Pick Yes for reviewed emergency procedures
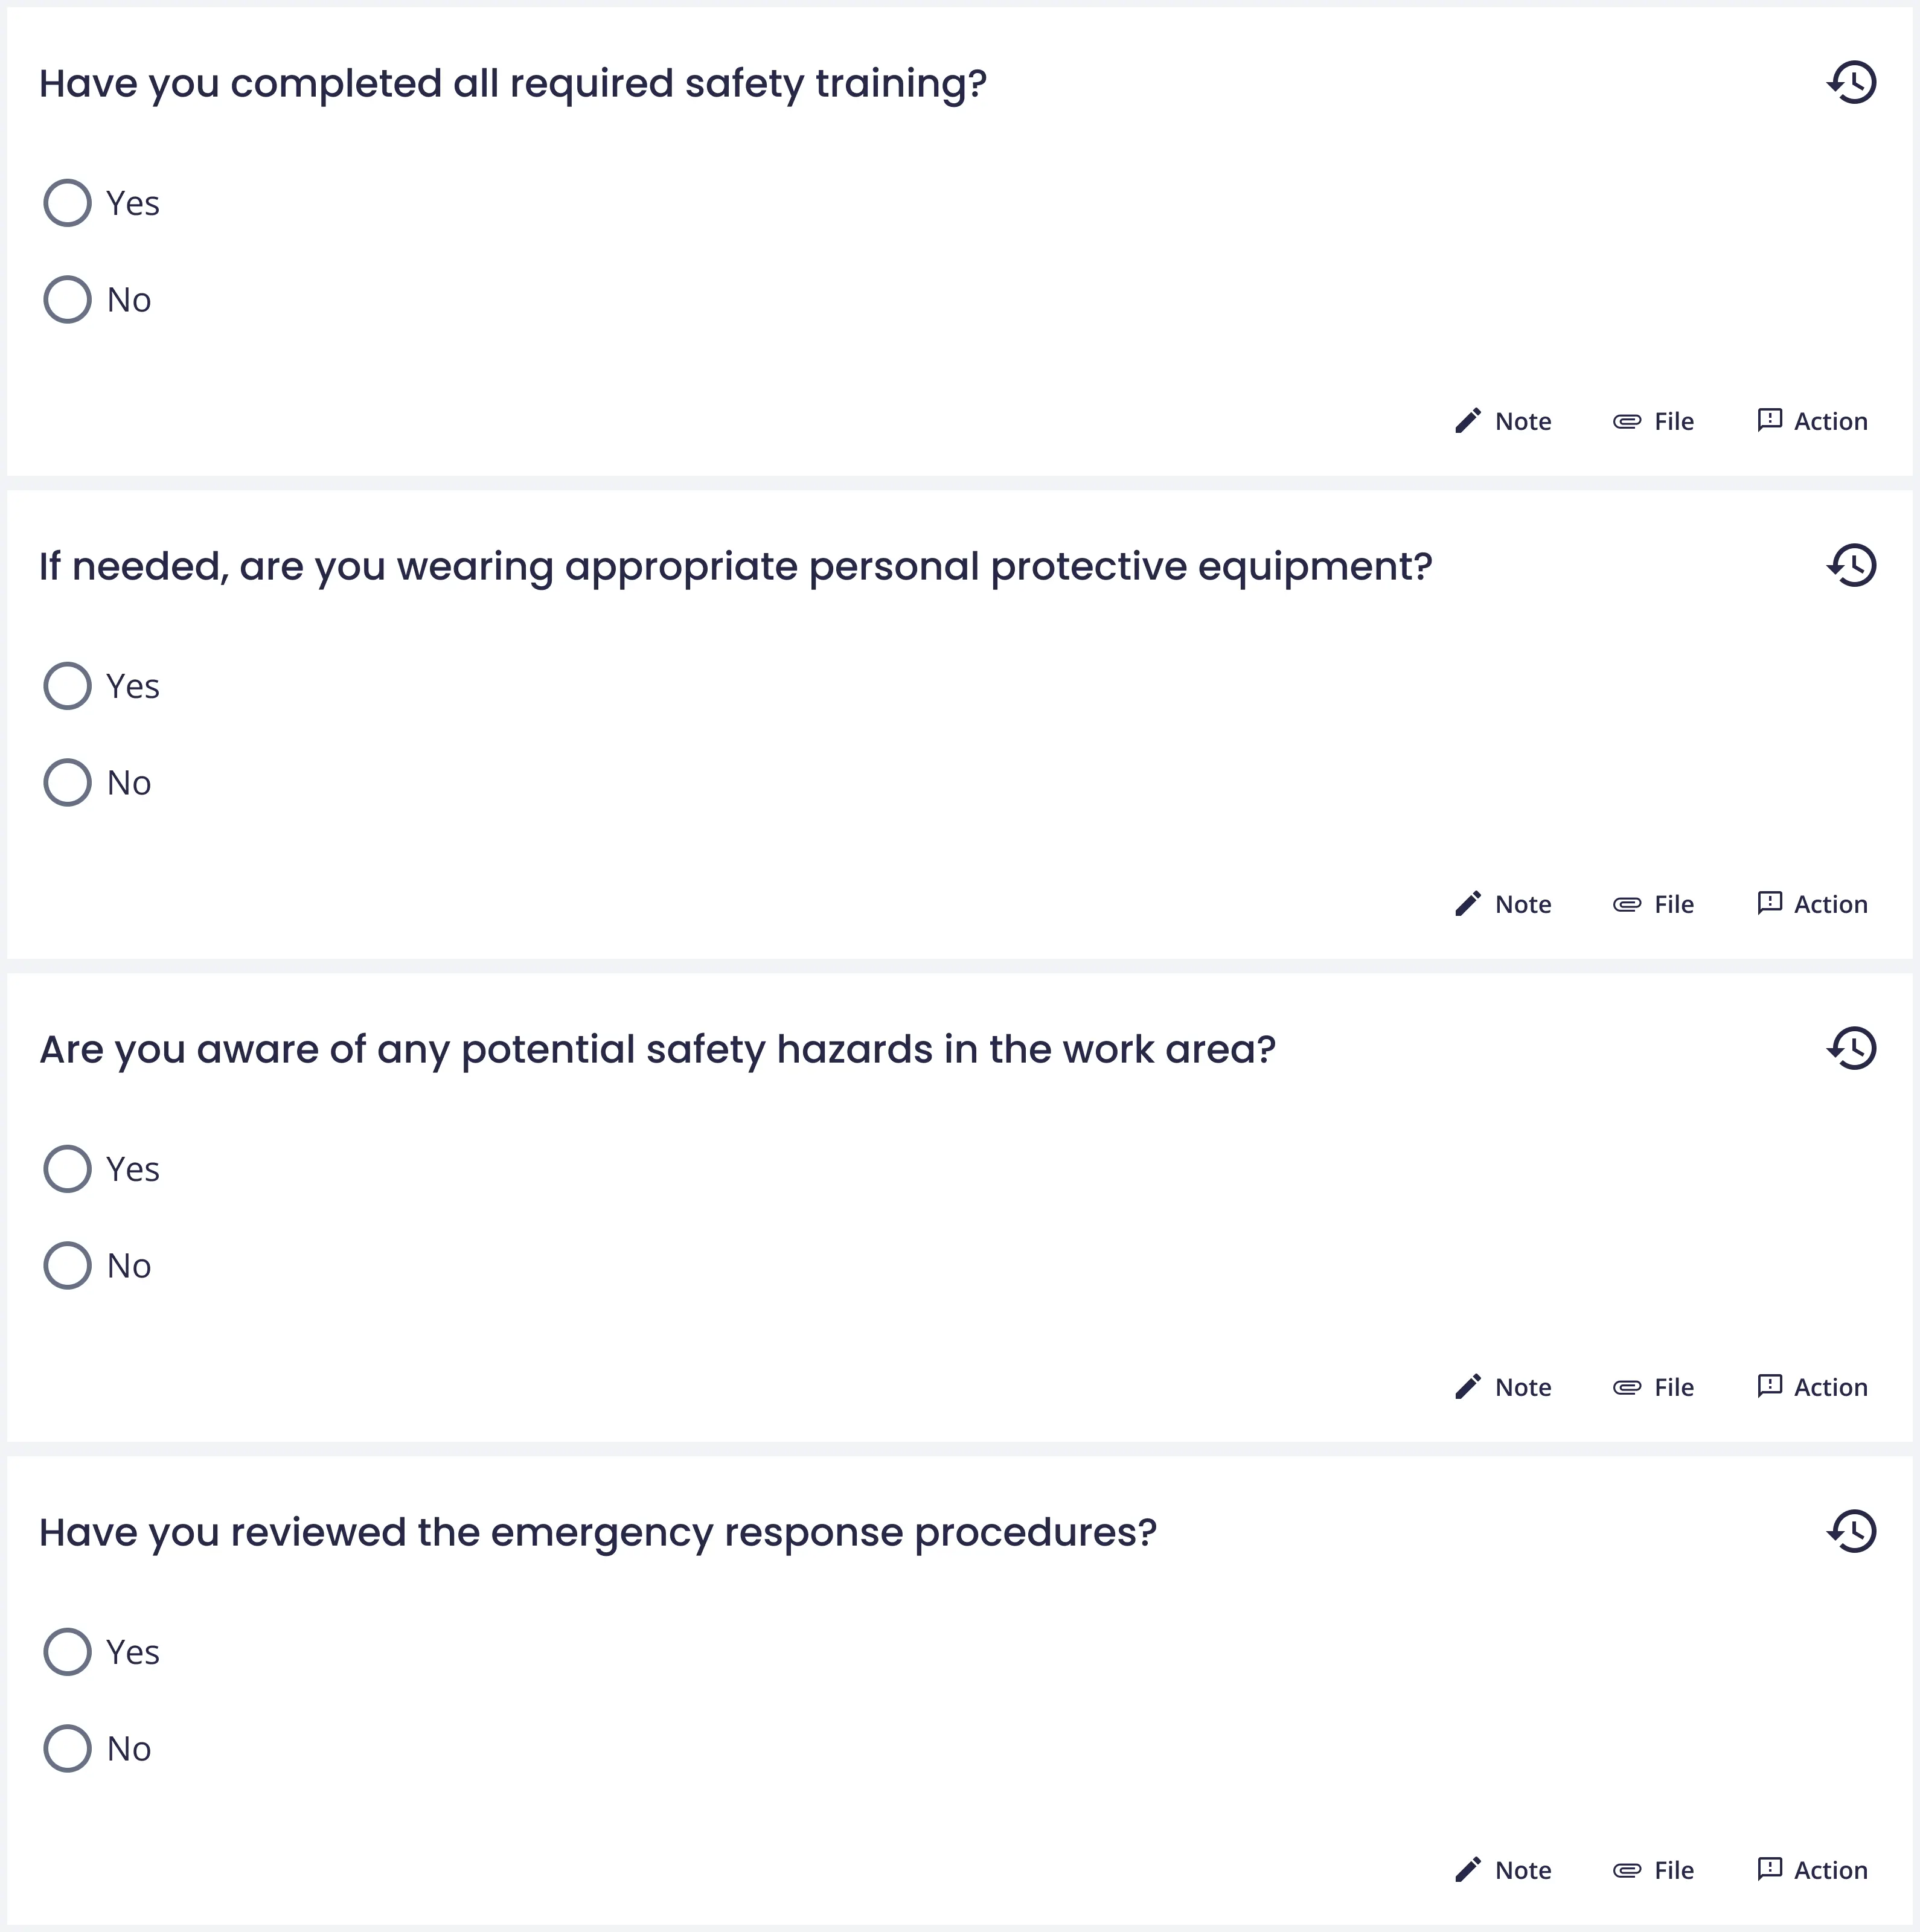The image size is (1920, 1932). click(x=68, y=1652)
